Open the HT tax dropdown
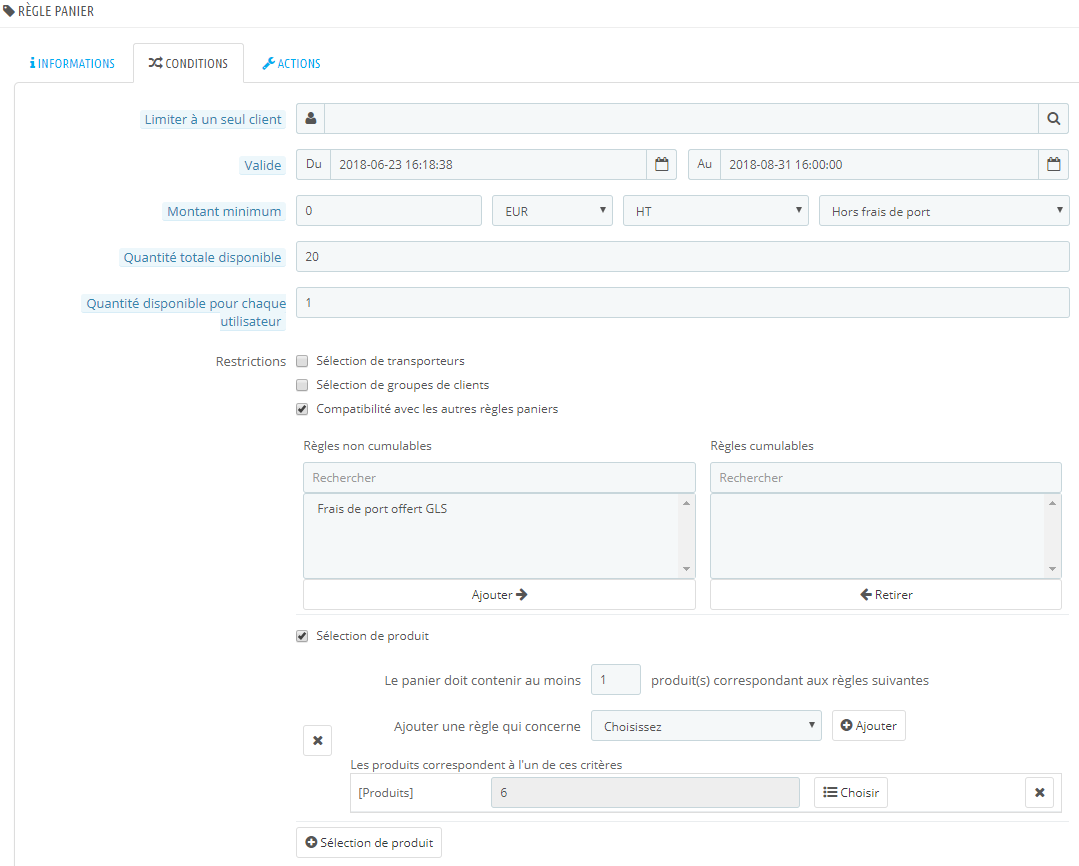Image resolution: width=1079 pixels, height=866 pixels. 715,211
